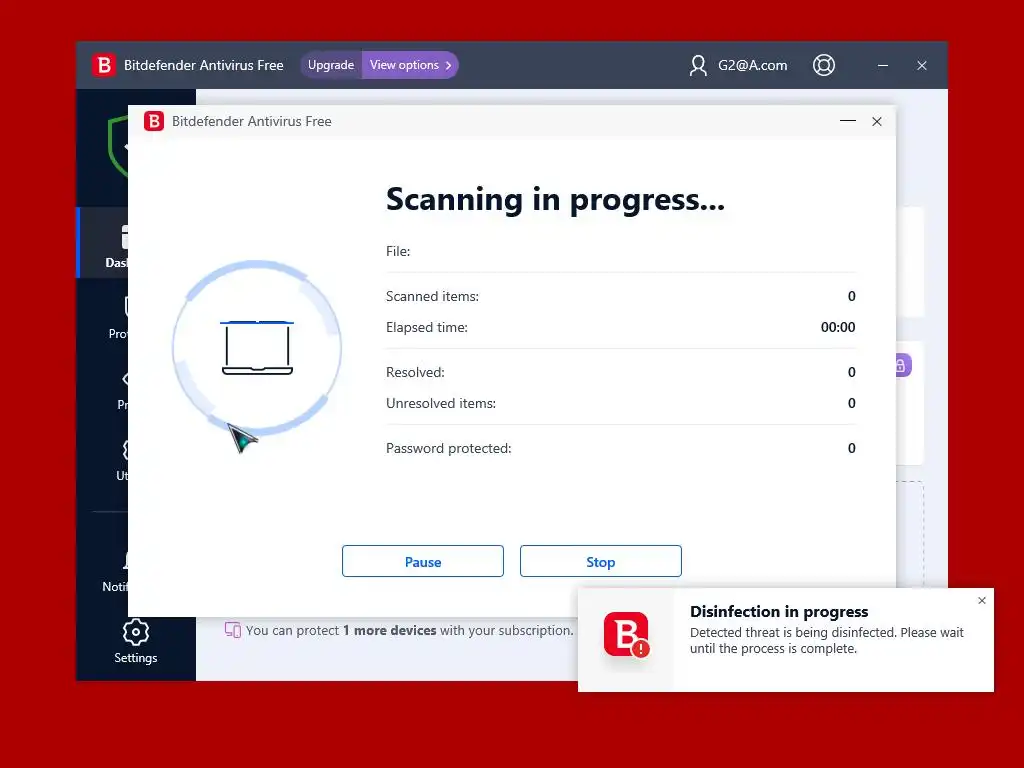Click the 'Unresolved items:' label
Screen dimensions: 1024x768
(441, 404)
